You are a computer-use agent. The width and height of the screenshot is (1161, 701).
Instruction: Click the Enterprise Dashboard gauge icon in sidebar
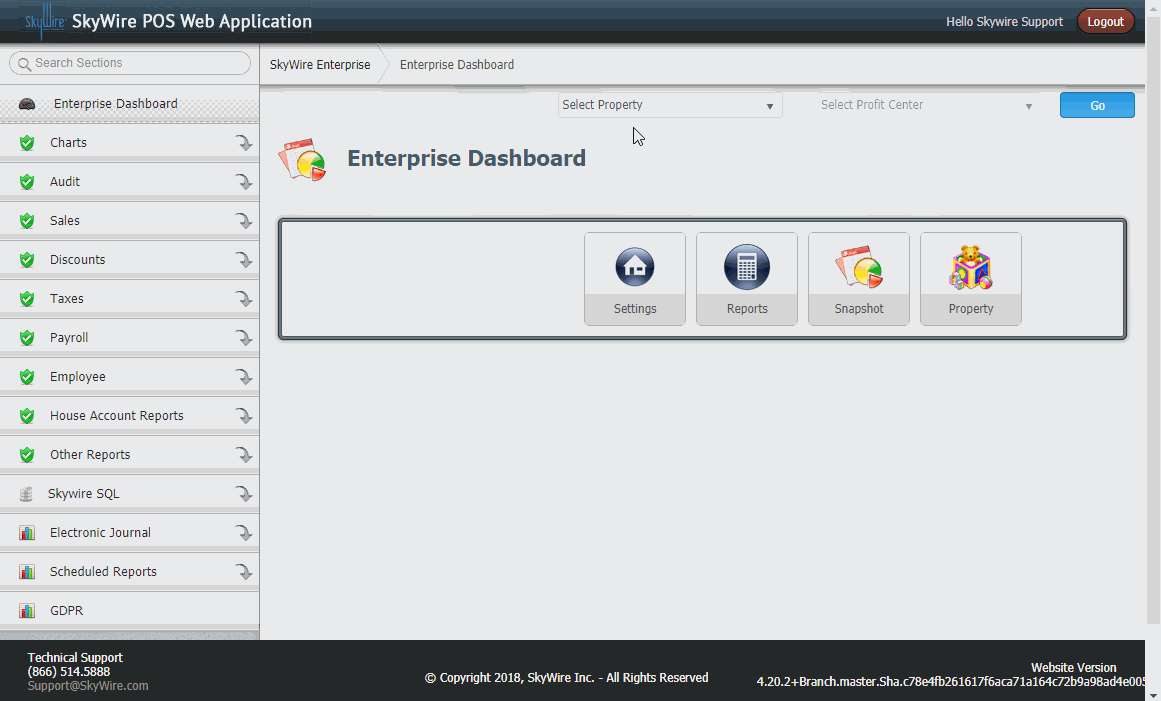tap(27, 104)
